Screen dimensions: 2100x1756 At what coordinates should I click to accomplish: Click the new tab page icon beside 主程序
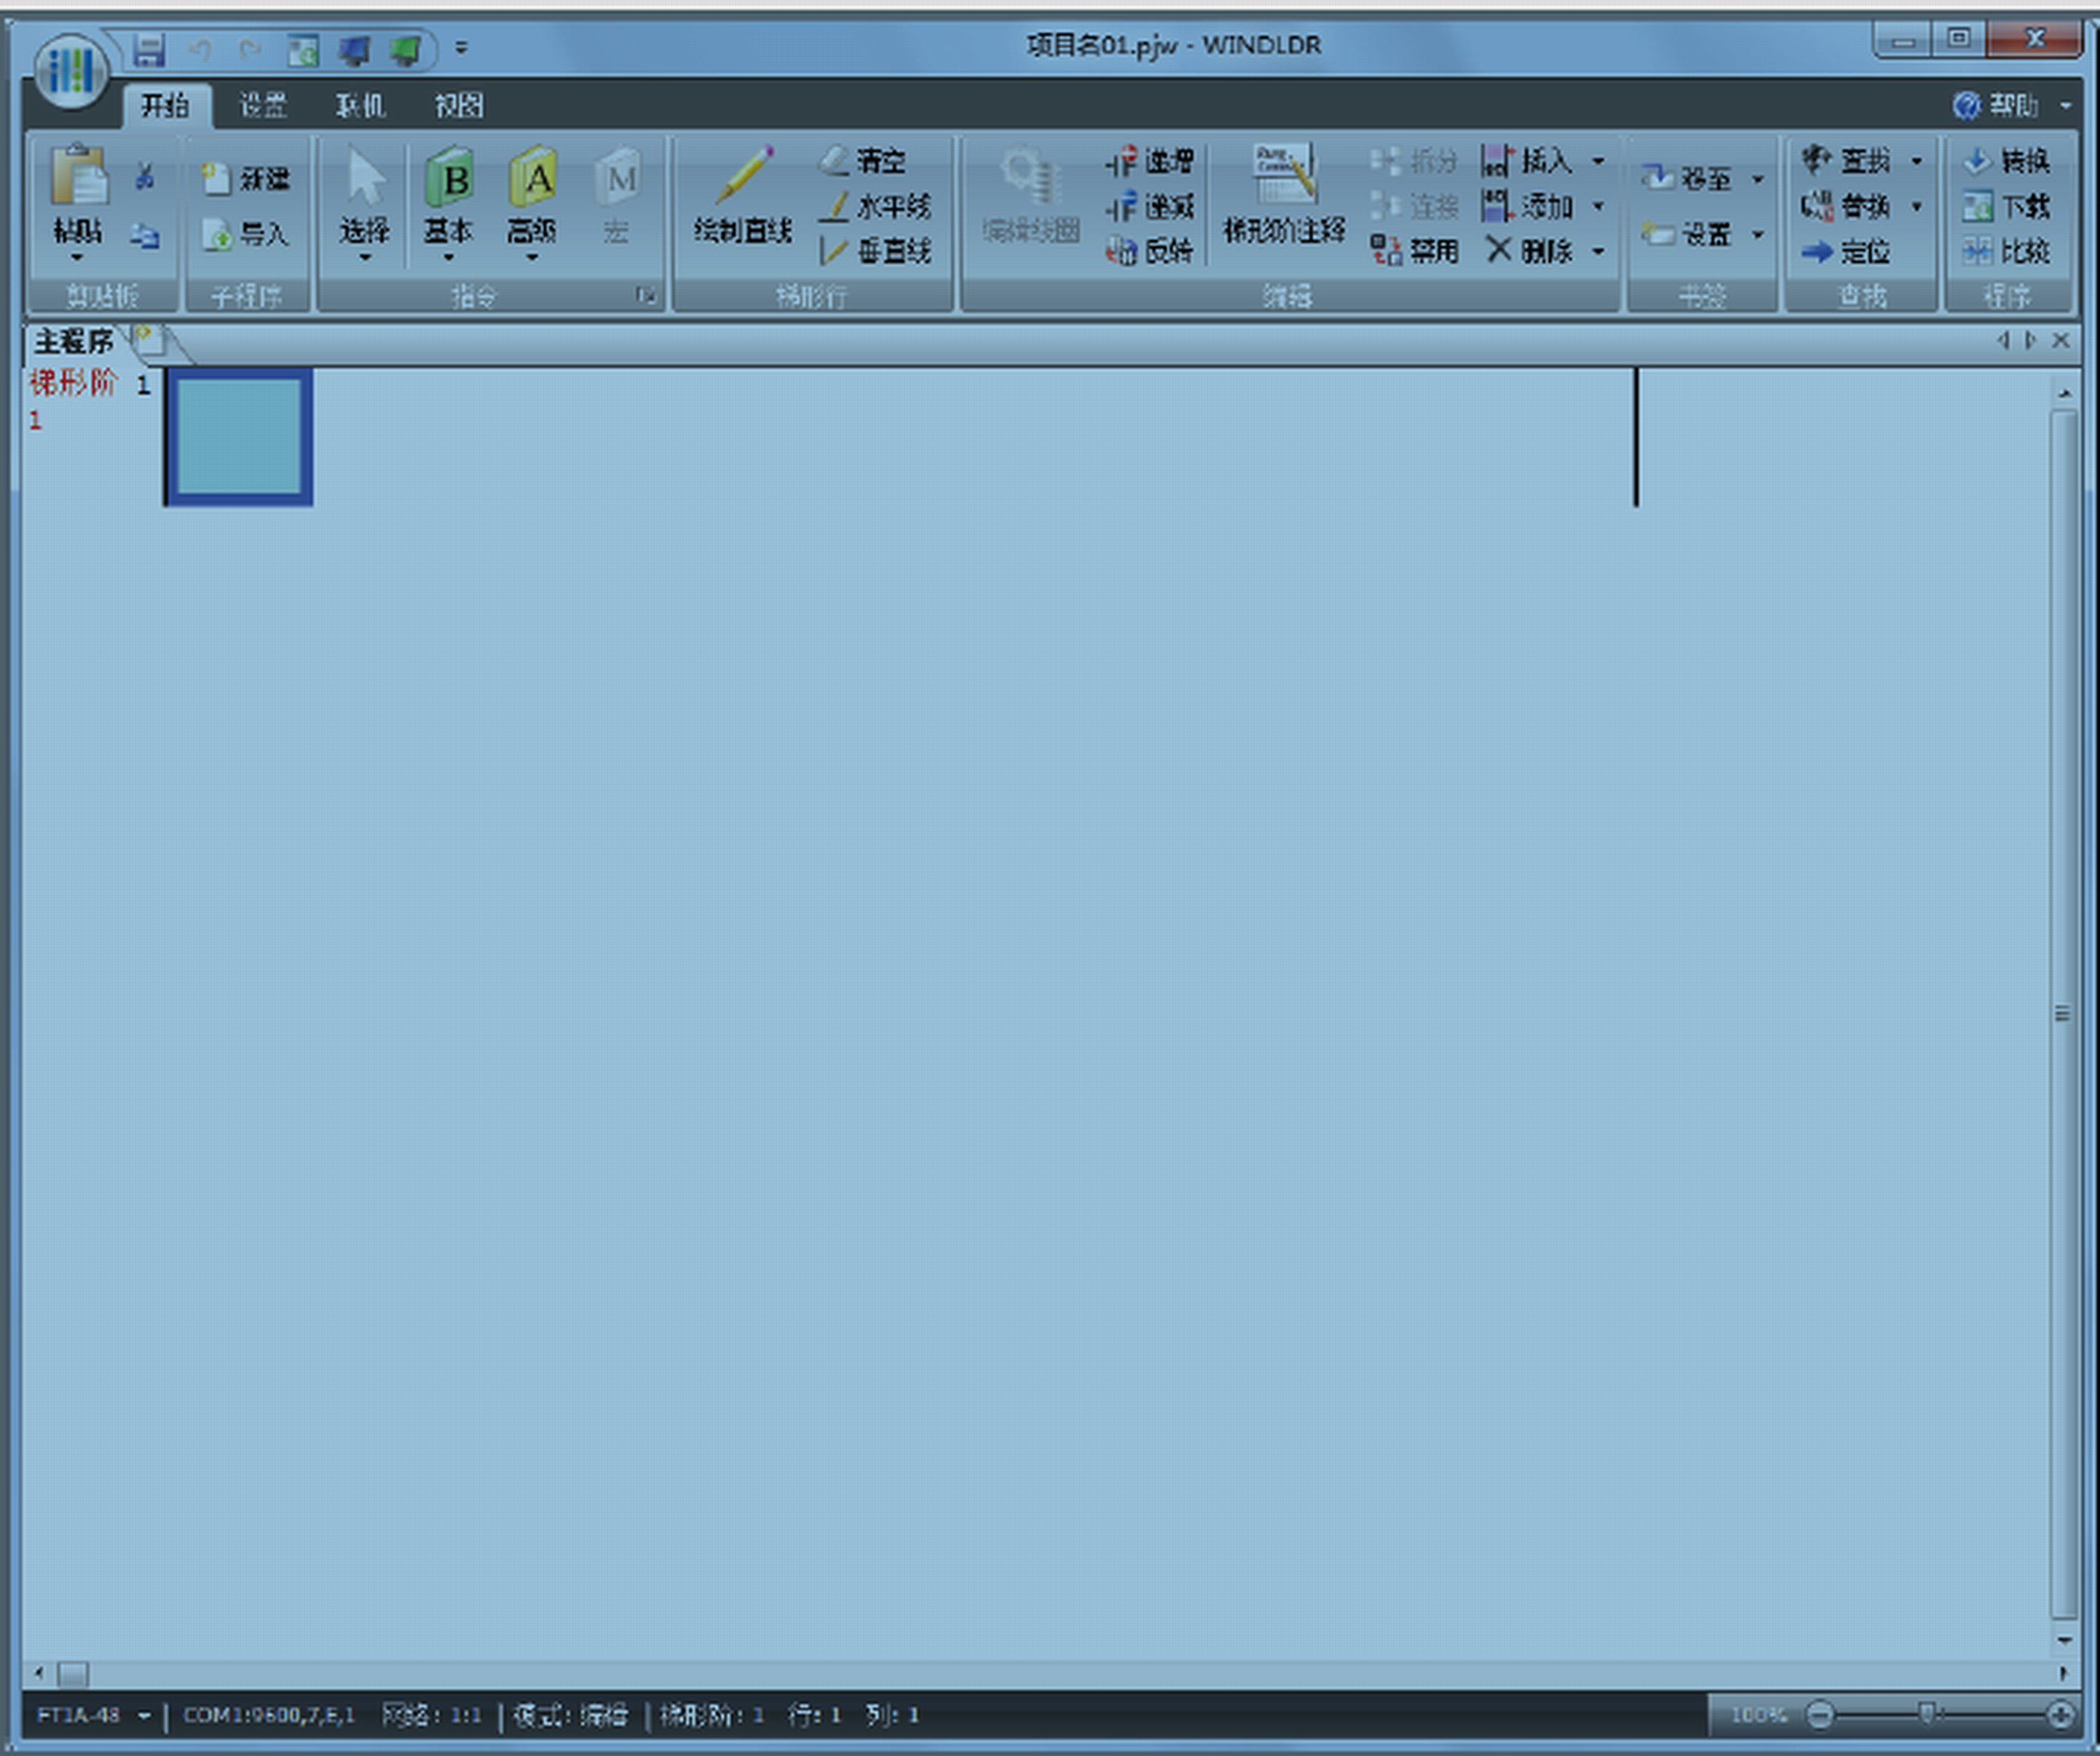click(150, 340)
